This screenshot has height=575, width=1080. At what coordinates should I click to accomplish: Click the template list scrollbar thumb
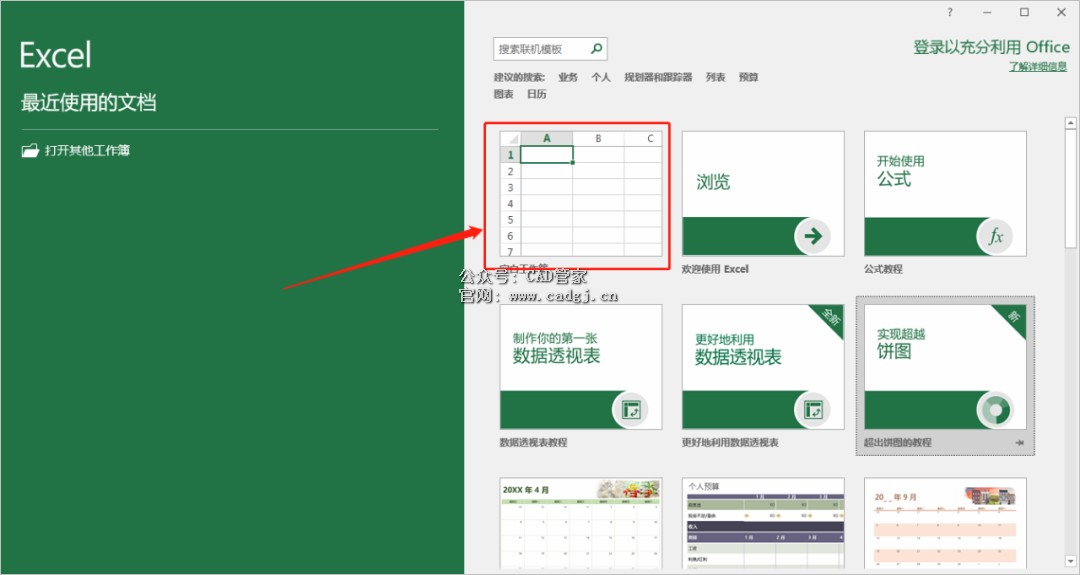[x=1070, y=189]
